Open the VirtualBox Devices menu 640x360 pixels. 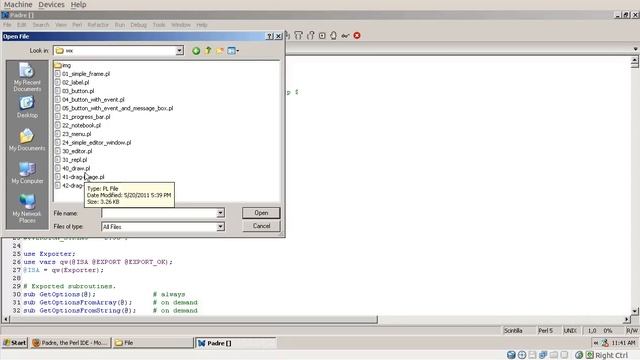(x=51, y=4)
